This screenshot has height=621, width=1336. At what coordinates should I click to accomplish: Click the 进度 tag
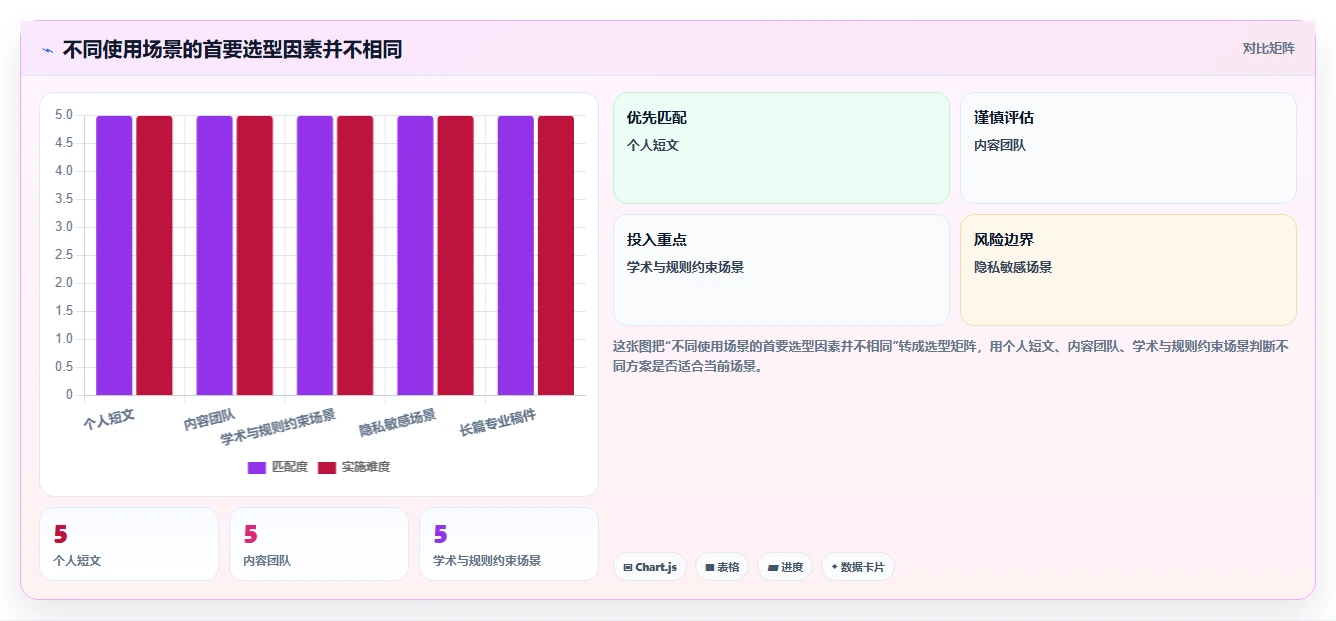[x=785, y=567]
